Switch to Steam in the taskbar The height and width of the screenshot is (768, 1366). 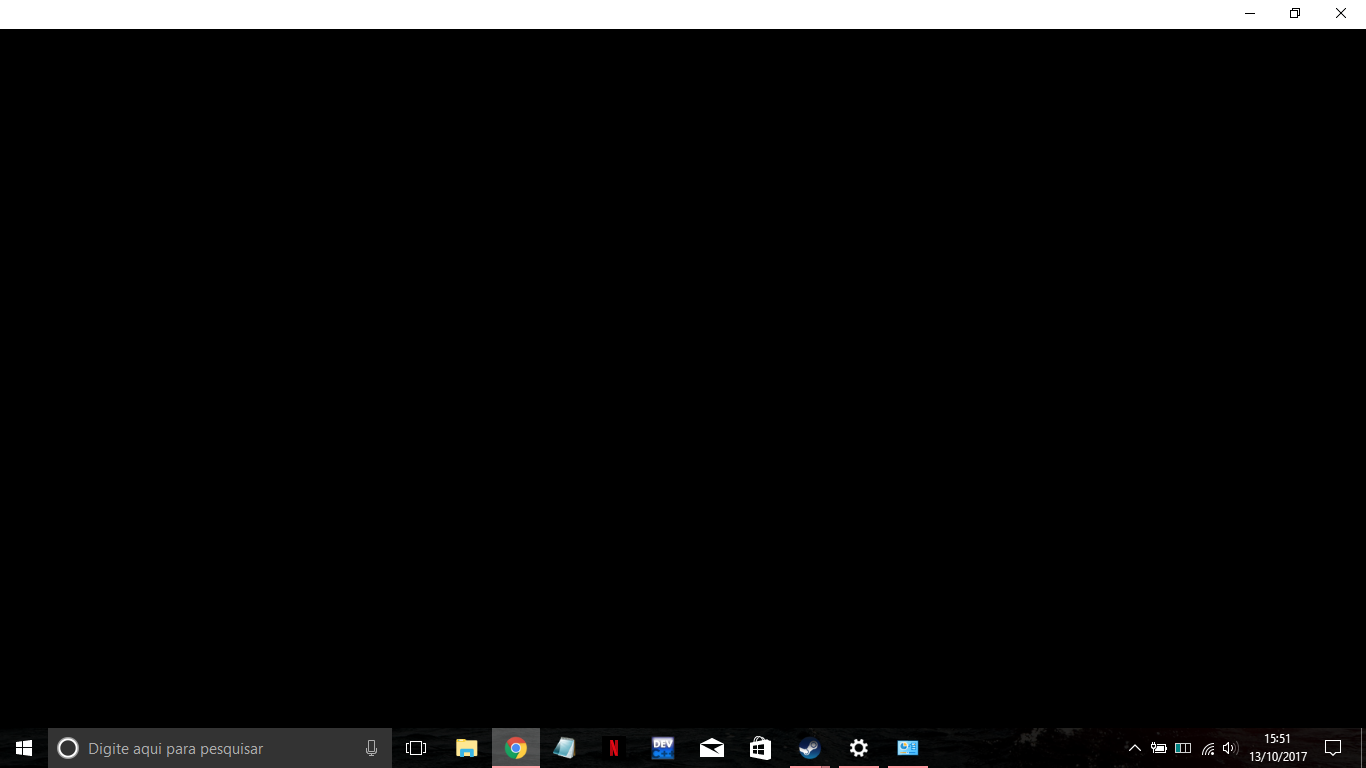[810, 748]
